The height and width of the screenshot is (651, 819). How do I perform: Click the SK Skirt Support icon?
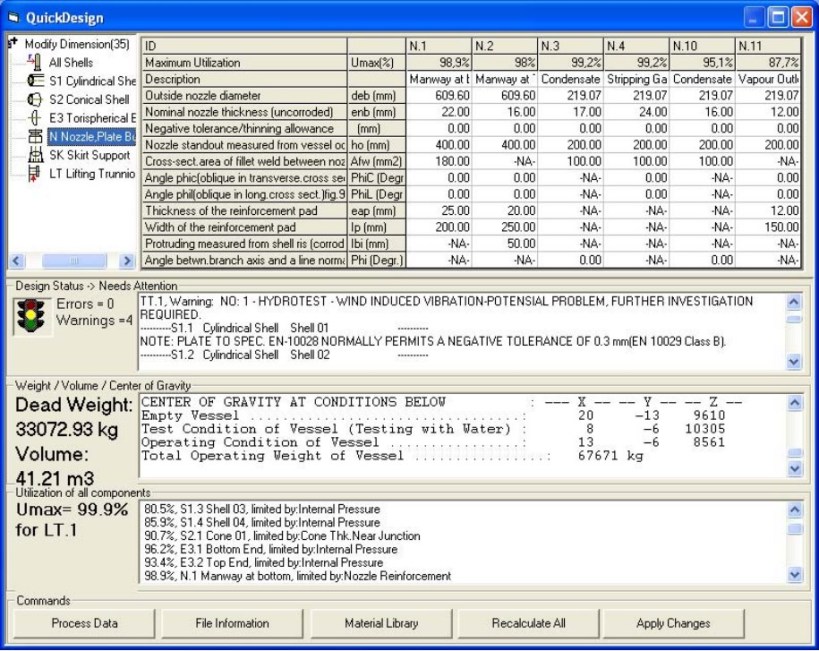[35, 155]
